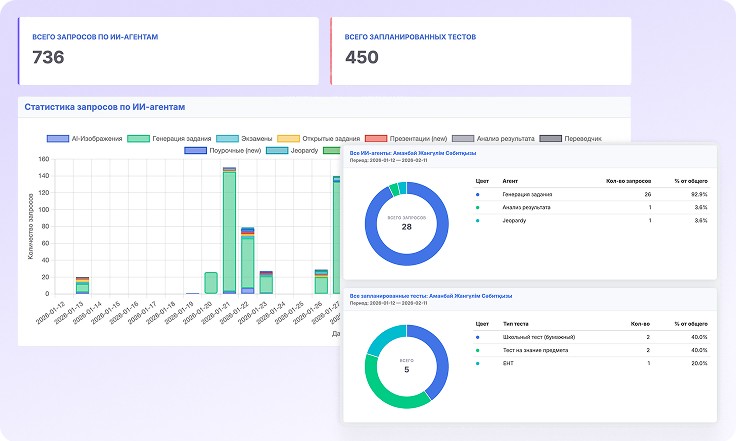Viewport: 738px width, 441px height.
Task: Open the 'Все ИИ-агенты' panel title link
Action: tap(413, 153)
